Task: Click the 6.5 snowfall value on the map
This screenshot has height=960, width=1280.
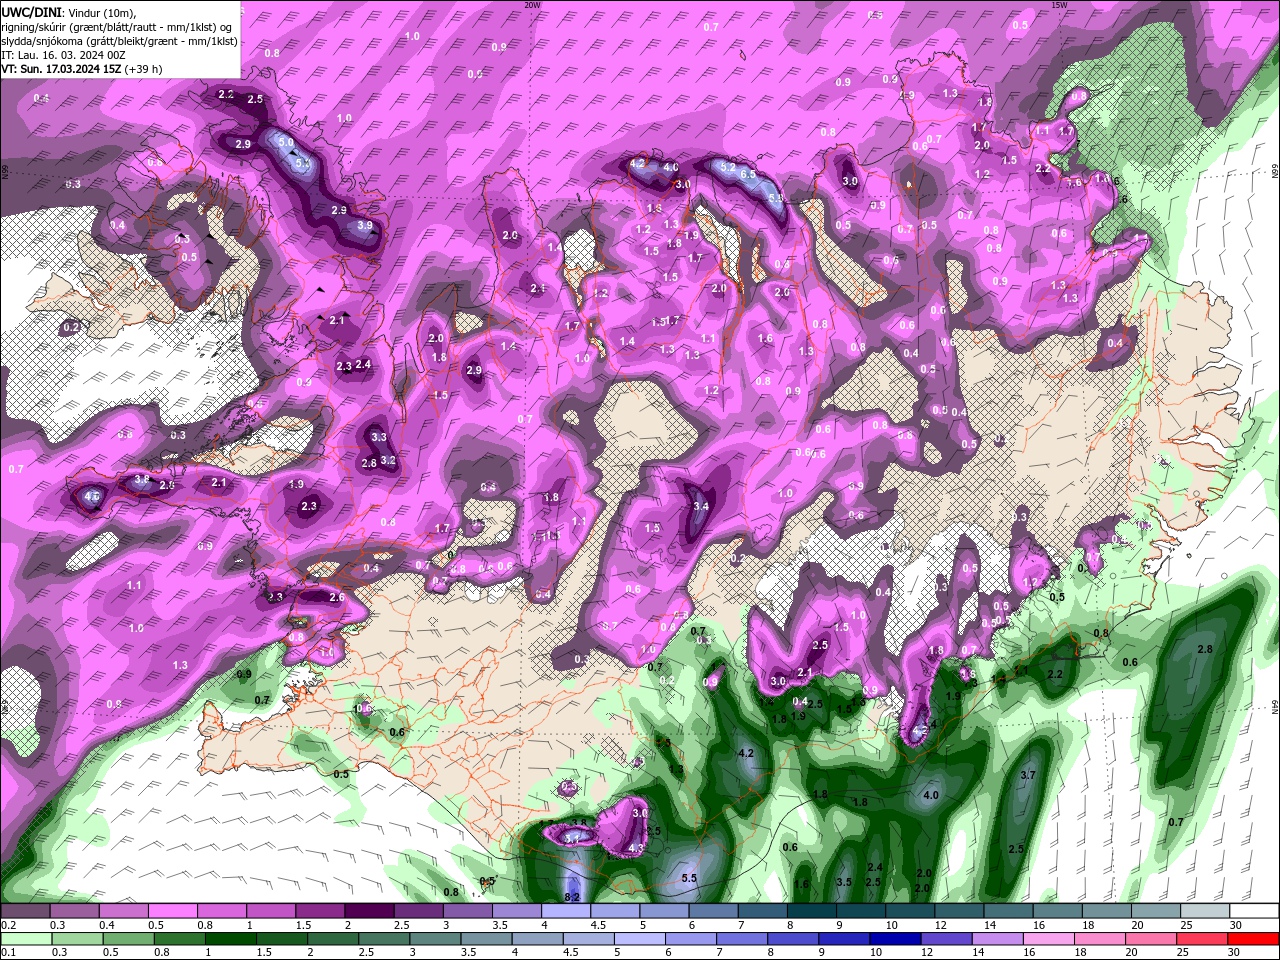Action: [747, 173]
